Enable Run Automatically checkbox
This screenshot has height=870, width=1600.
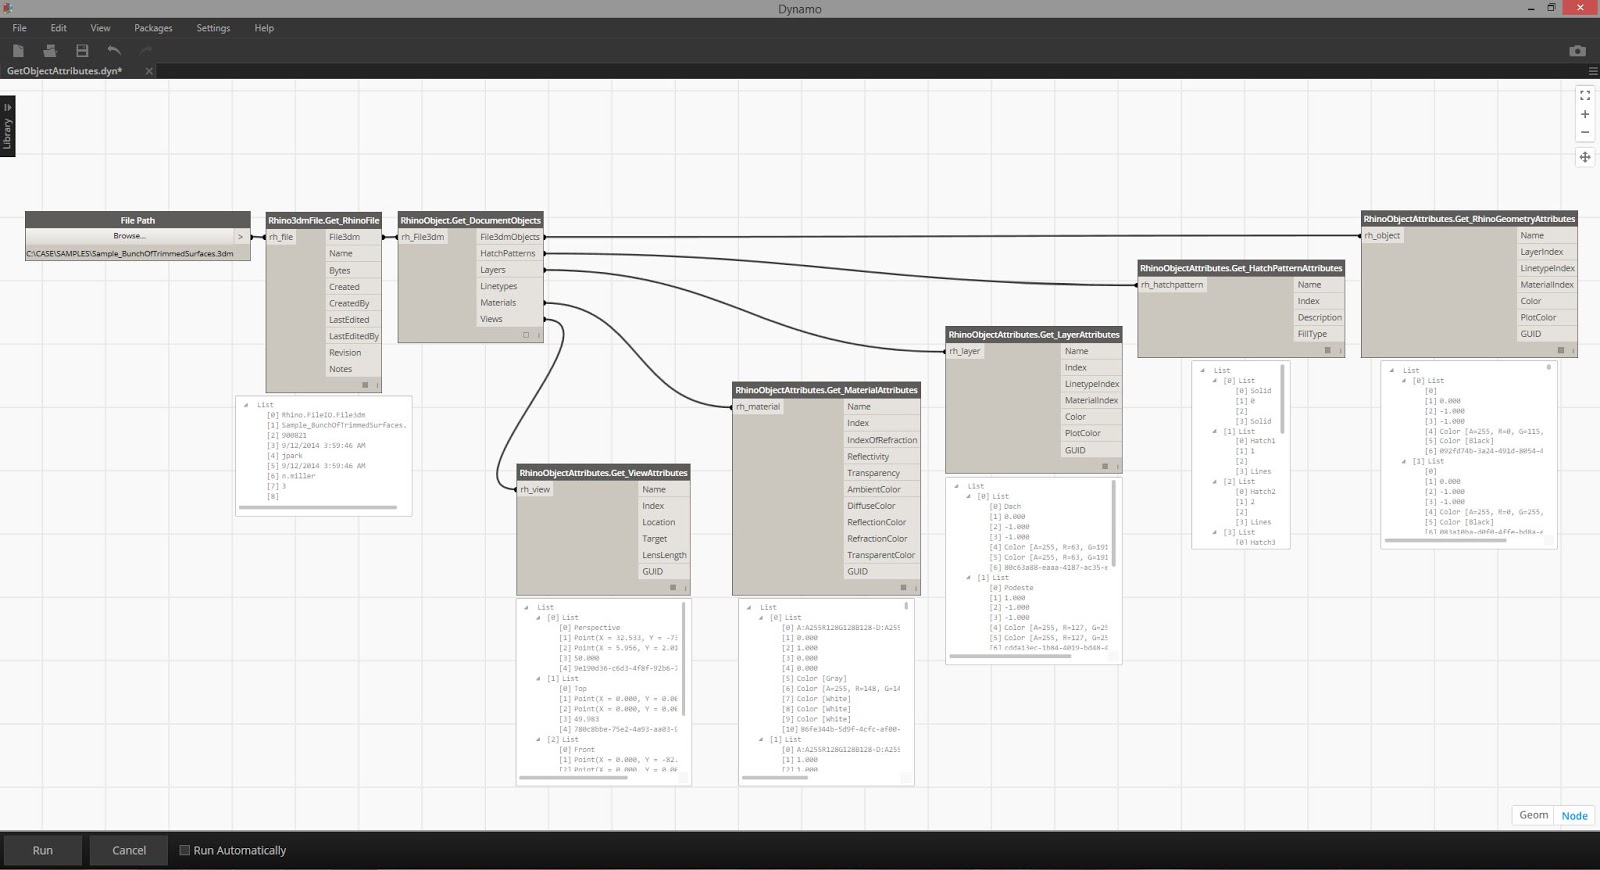coord(184,850)
